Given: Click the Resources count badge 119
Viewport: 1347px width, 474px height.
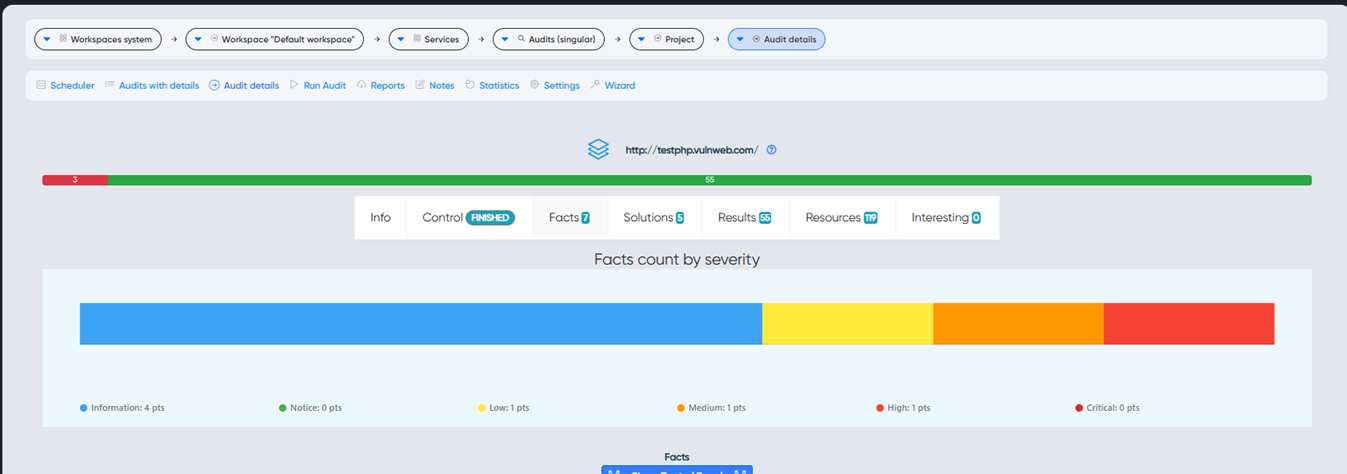Looking at the screenshot, I should pos(870,218).
